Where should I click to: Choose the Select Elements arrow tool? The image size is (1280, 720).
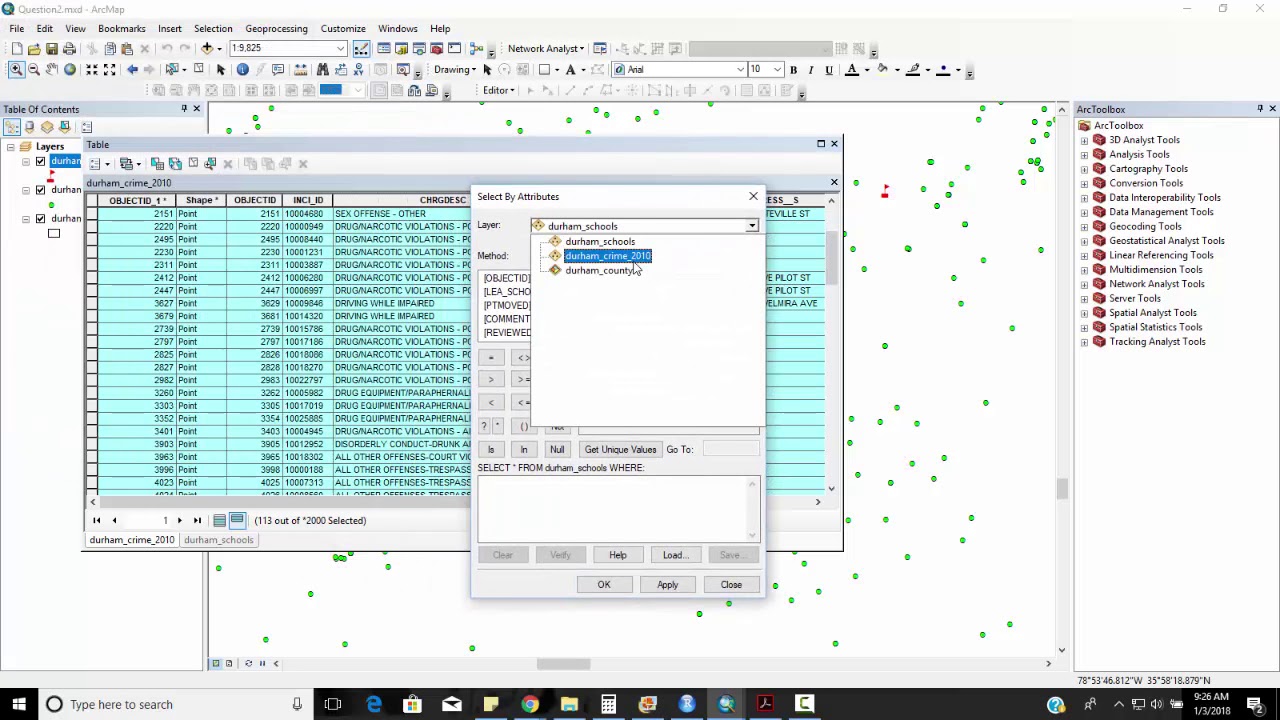click(x=221, y=69)
